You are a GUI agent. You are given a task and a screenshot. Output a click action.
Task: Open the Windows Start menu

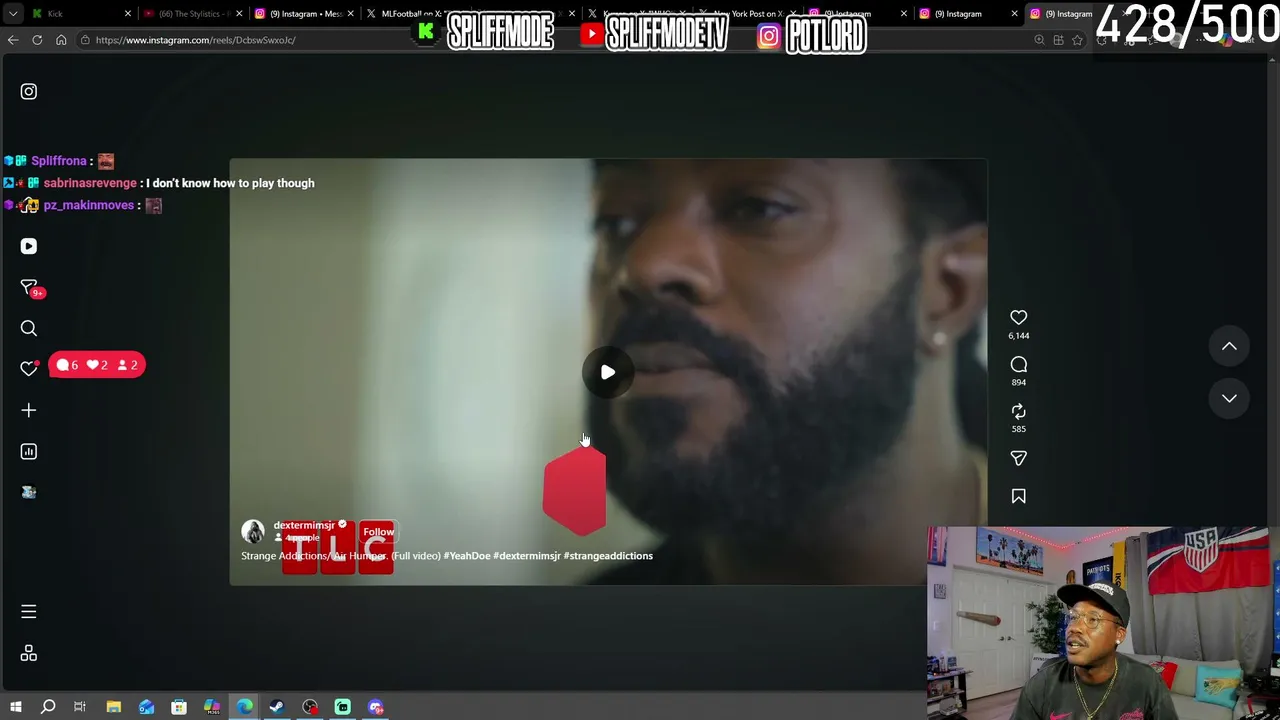click(x=15, y=707)
